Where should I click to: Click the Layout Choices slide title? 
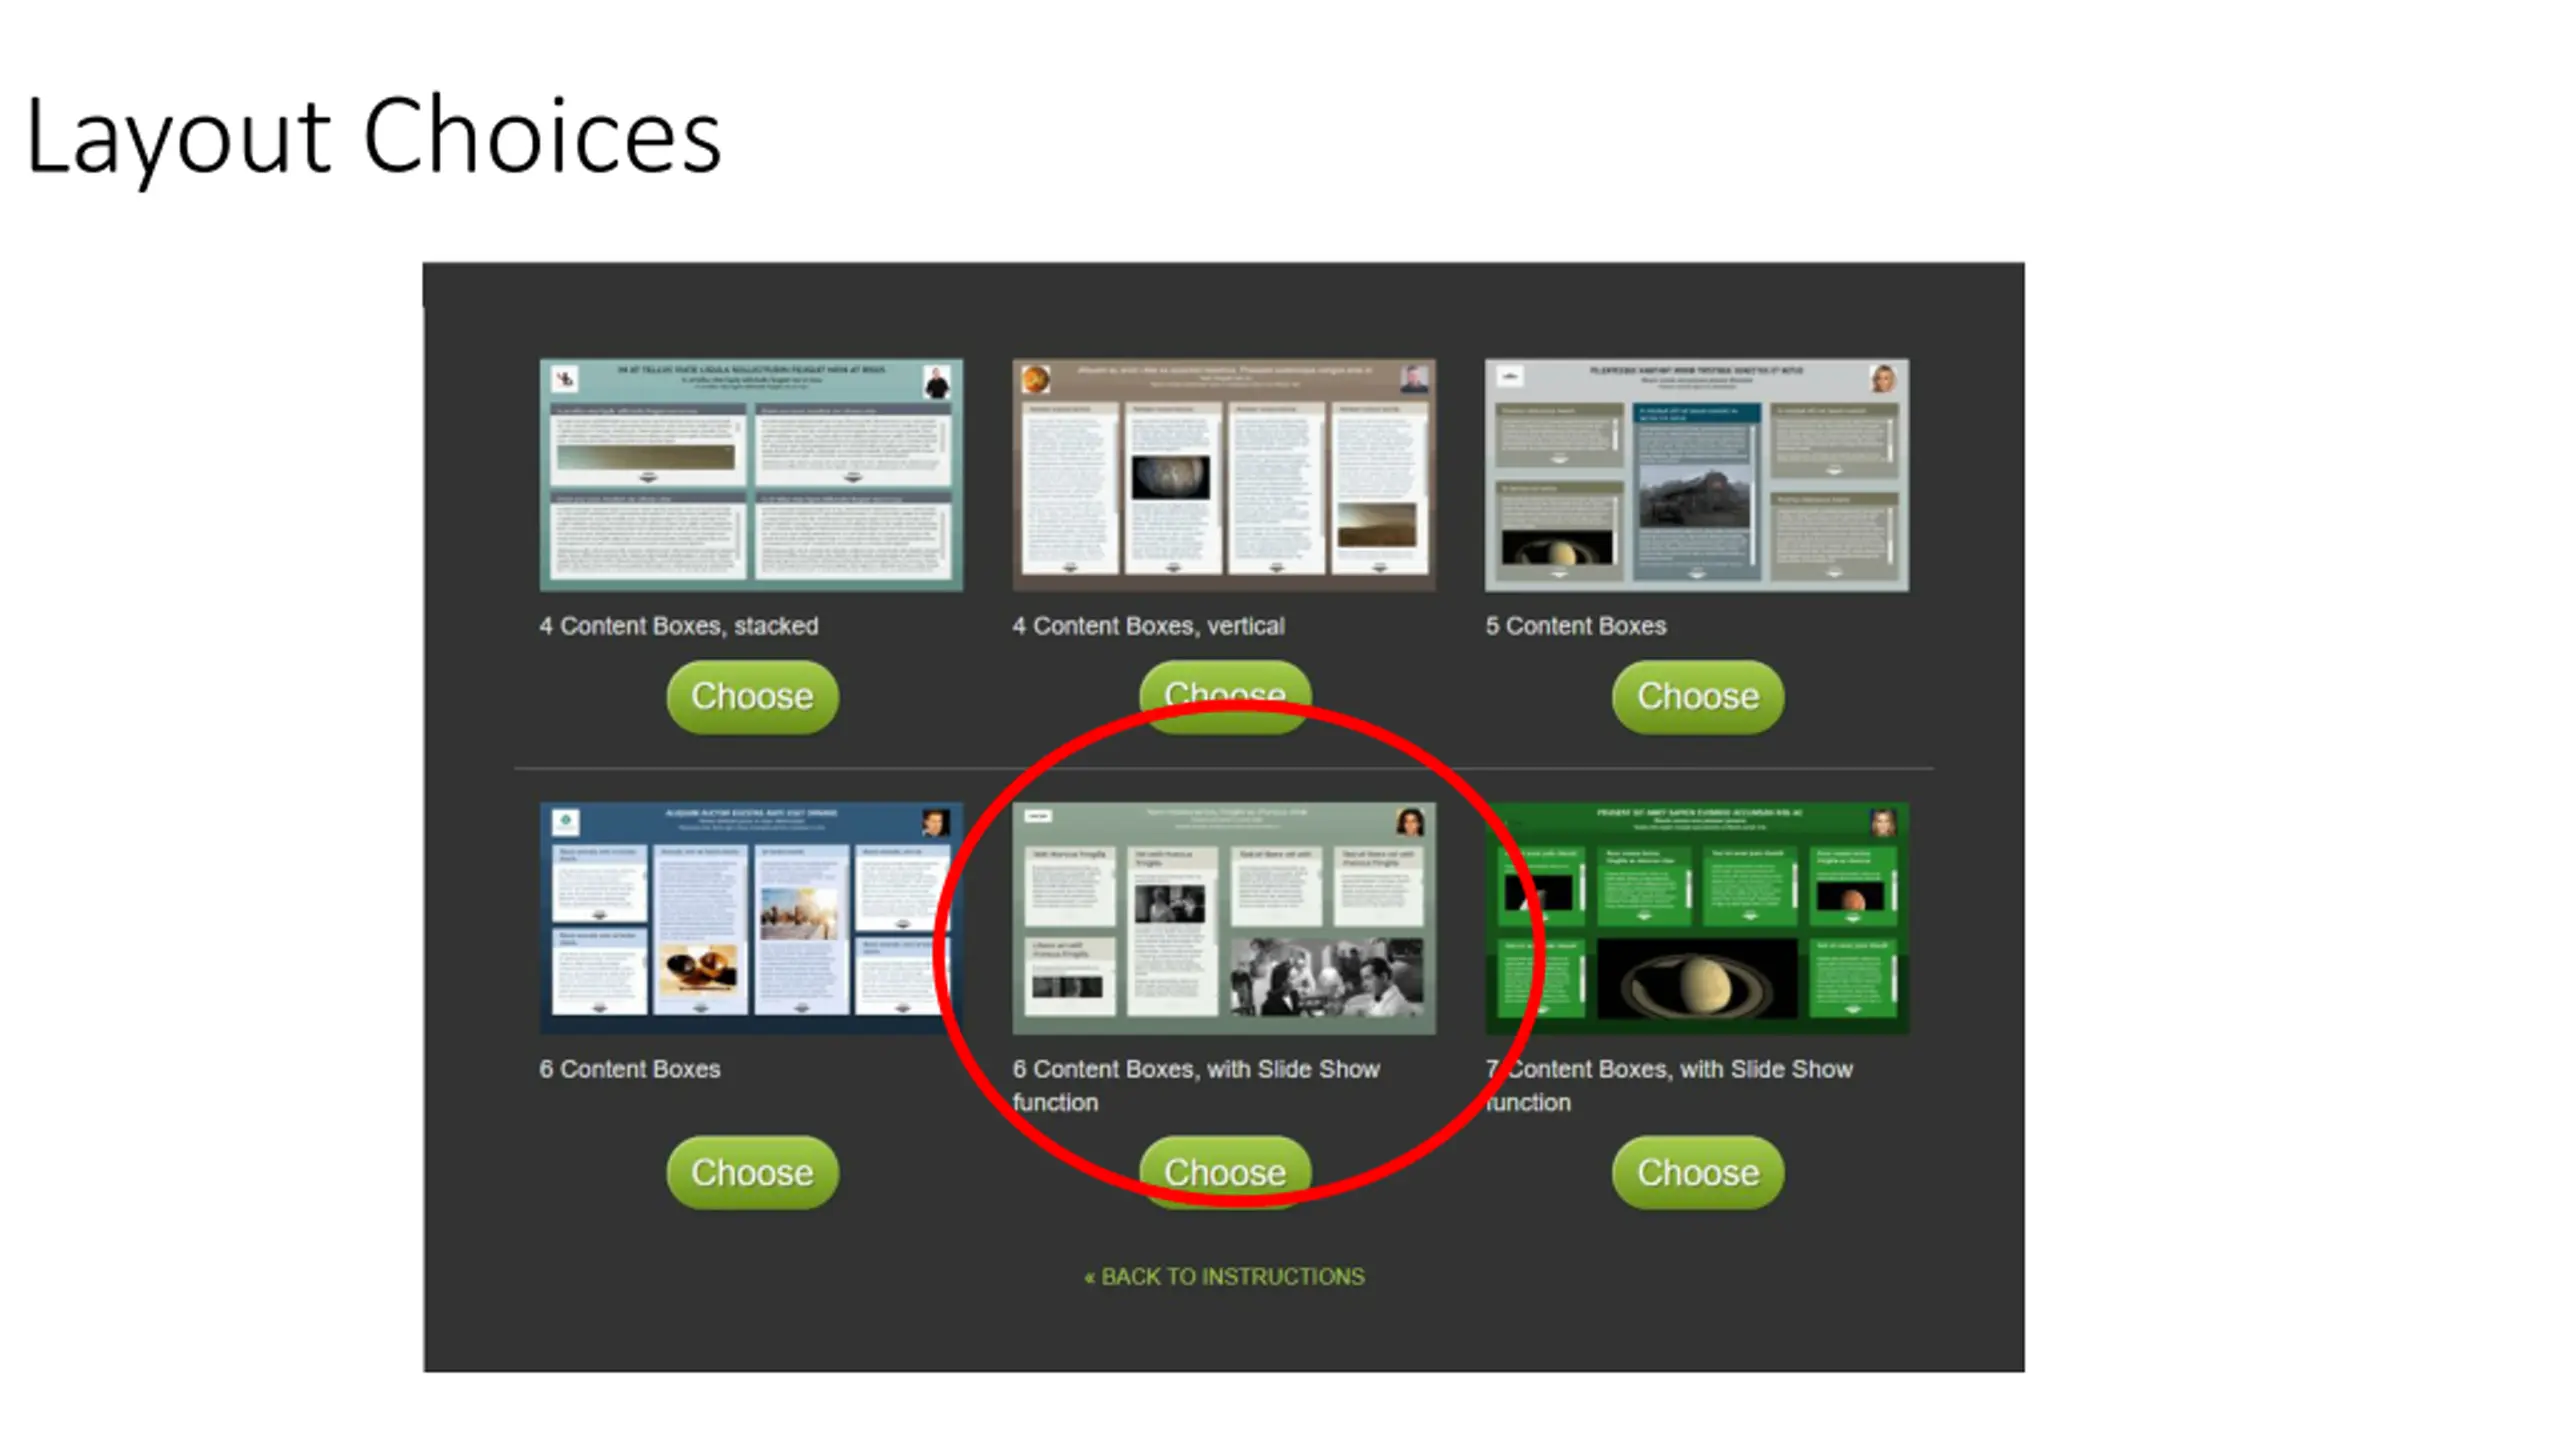click(x=373, y=137)
